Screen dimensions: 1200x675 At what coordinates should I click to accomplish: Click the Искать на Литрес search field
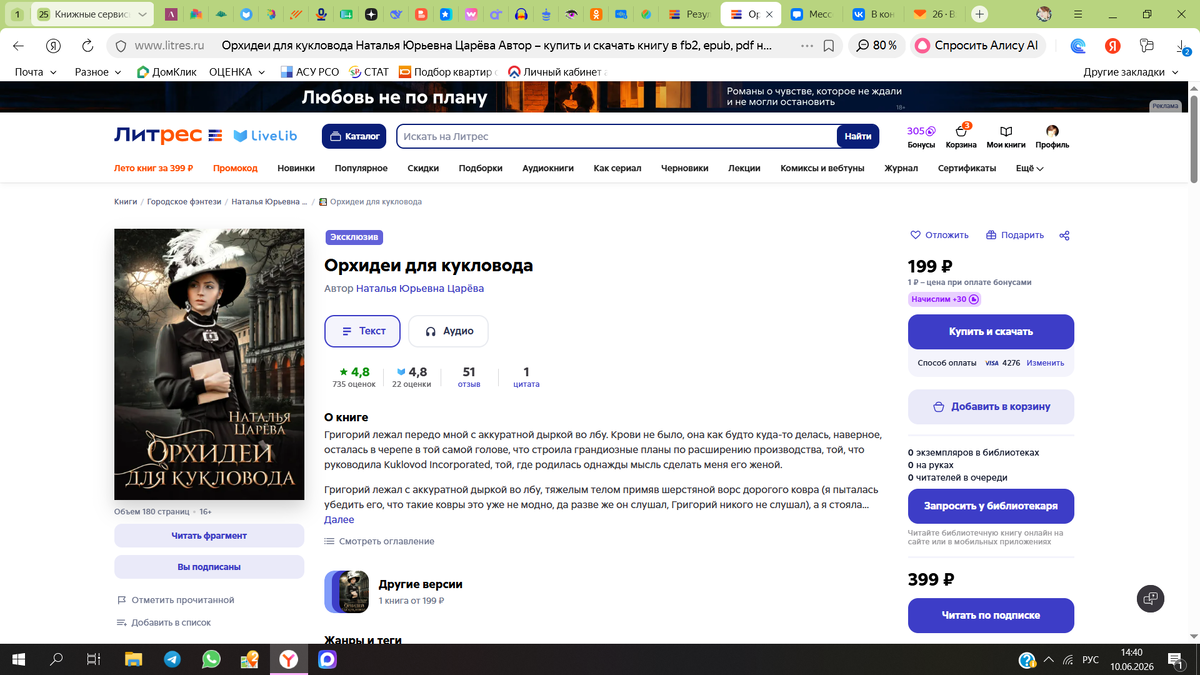pos(616,136)
